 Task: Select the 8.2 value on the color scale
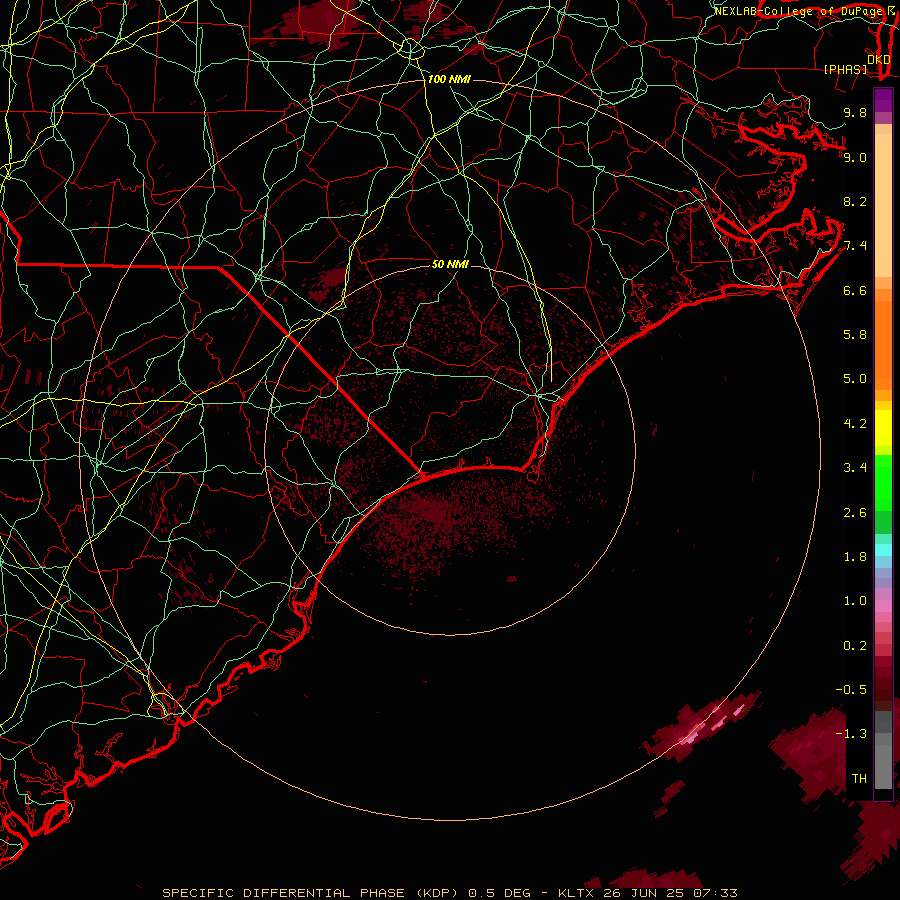click(x=855, y=201)
